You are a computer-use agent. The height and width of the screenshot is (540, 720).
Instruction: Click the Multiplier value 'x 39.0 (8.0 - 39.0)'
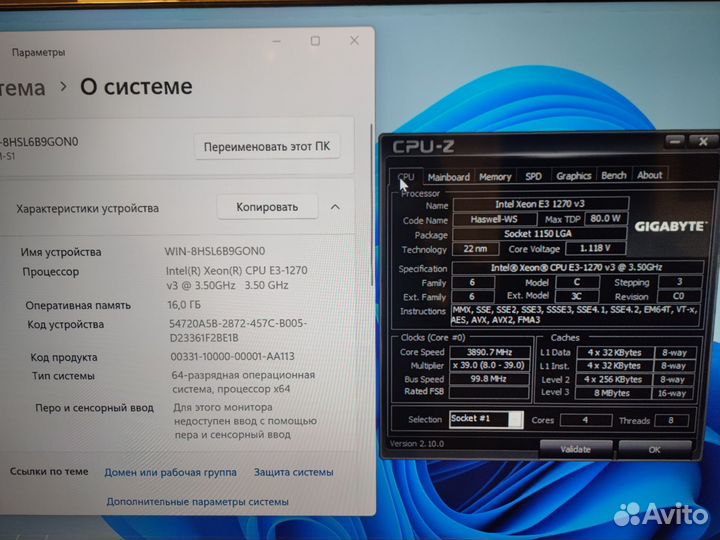(x=489, y=366)
